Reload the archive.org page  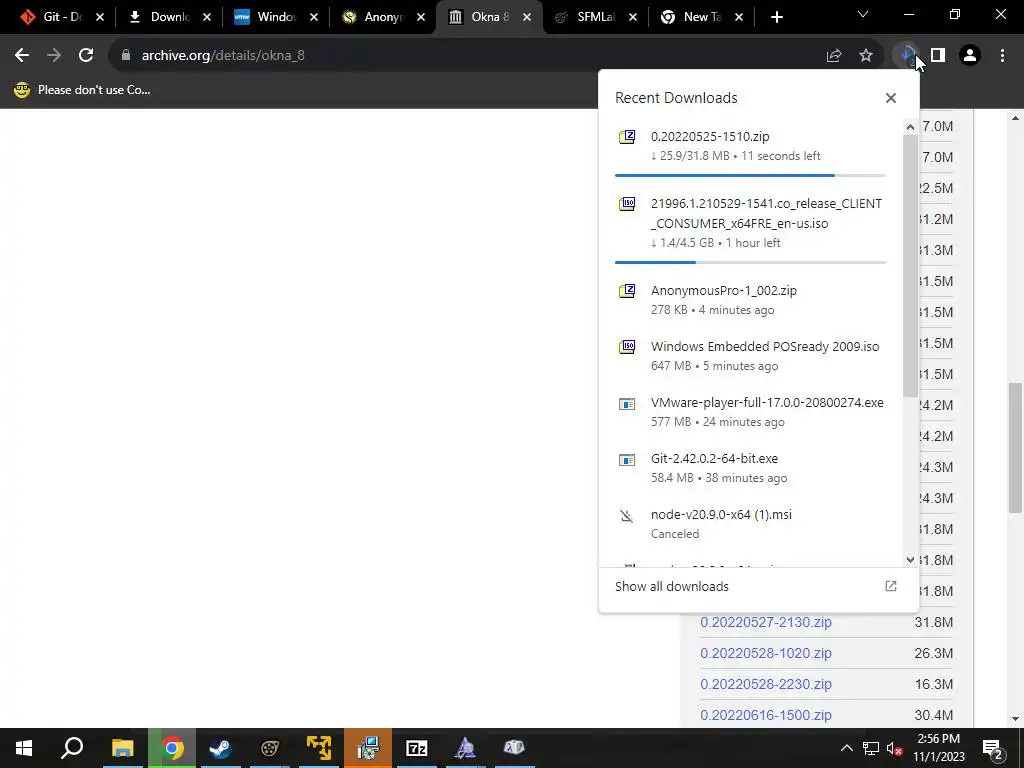[x=86, y=56]
